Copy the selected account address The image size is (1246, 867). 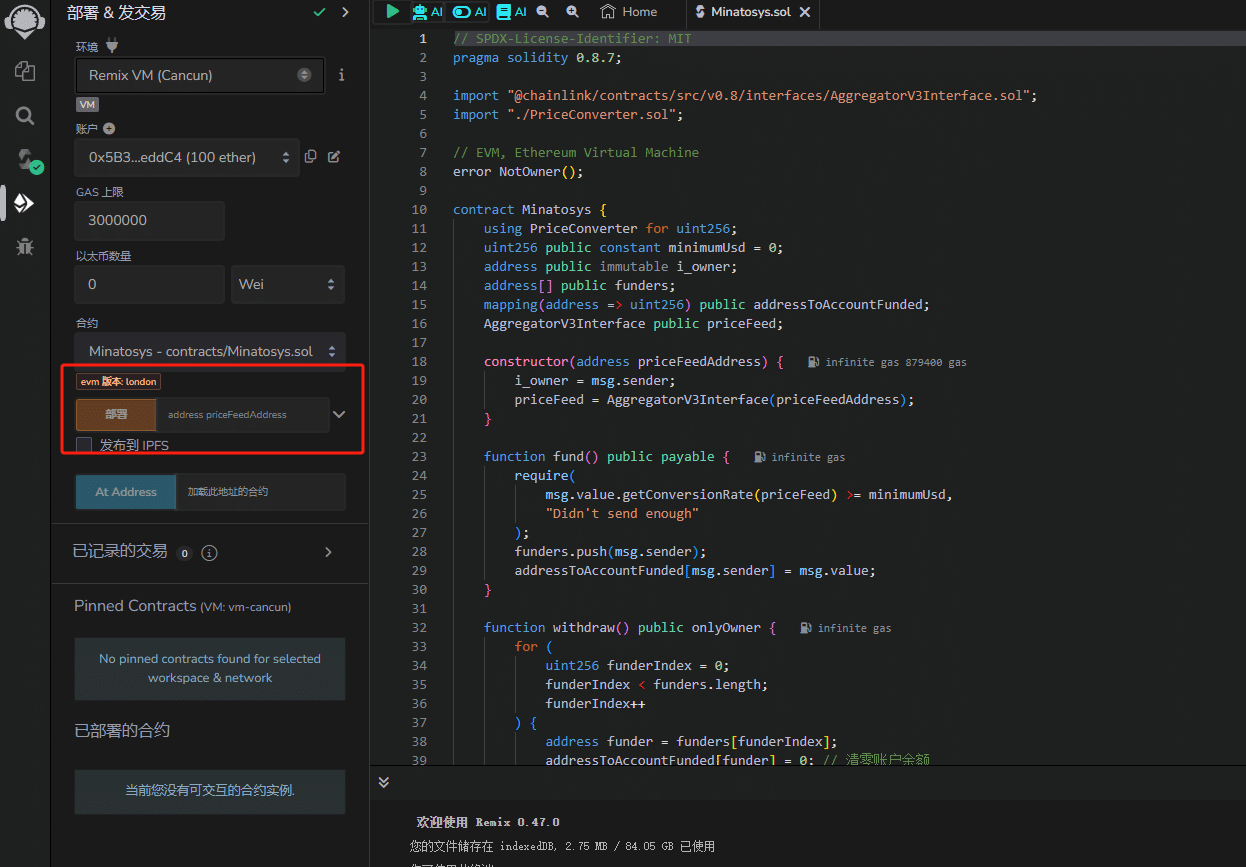[x=311, y=157]
